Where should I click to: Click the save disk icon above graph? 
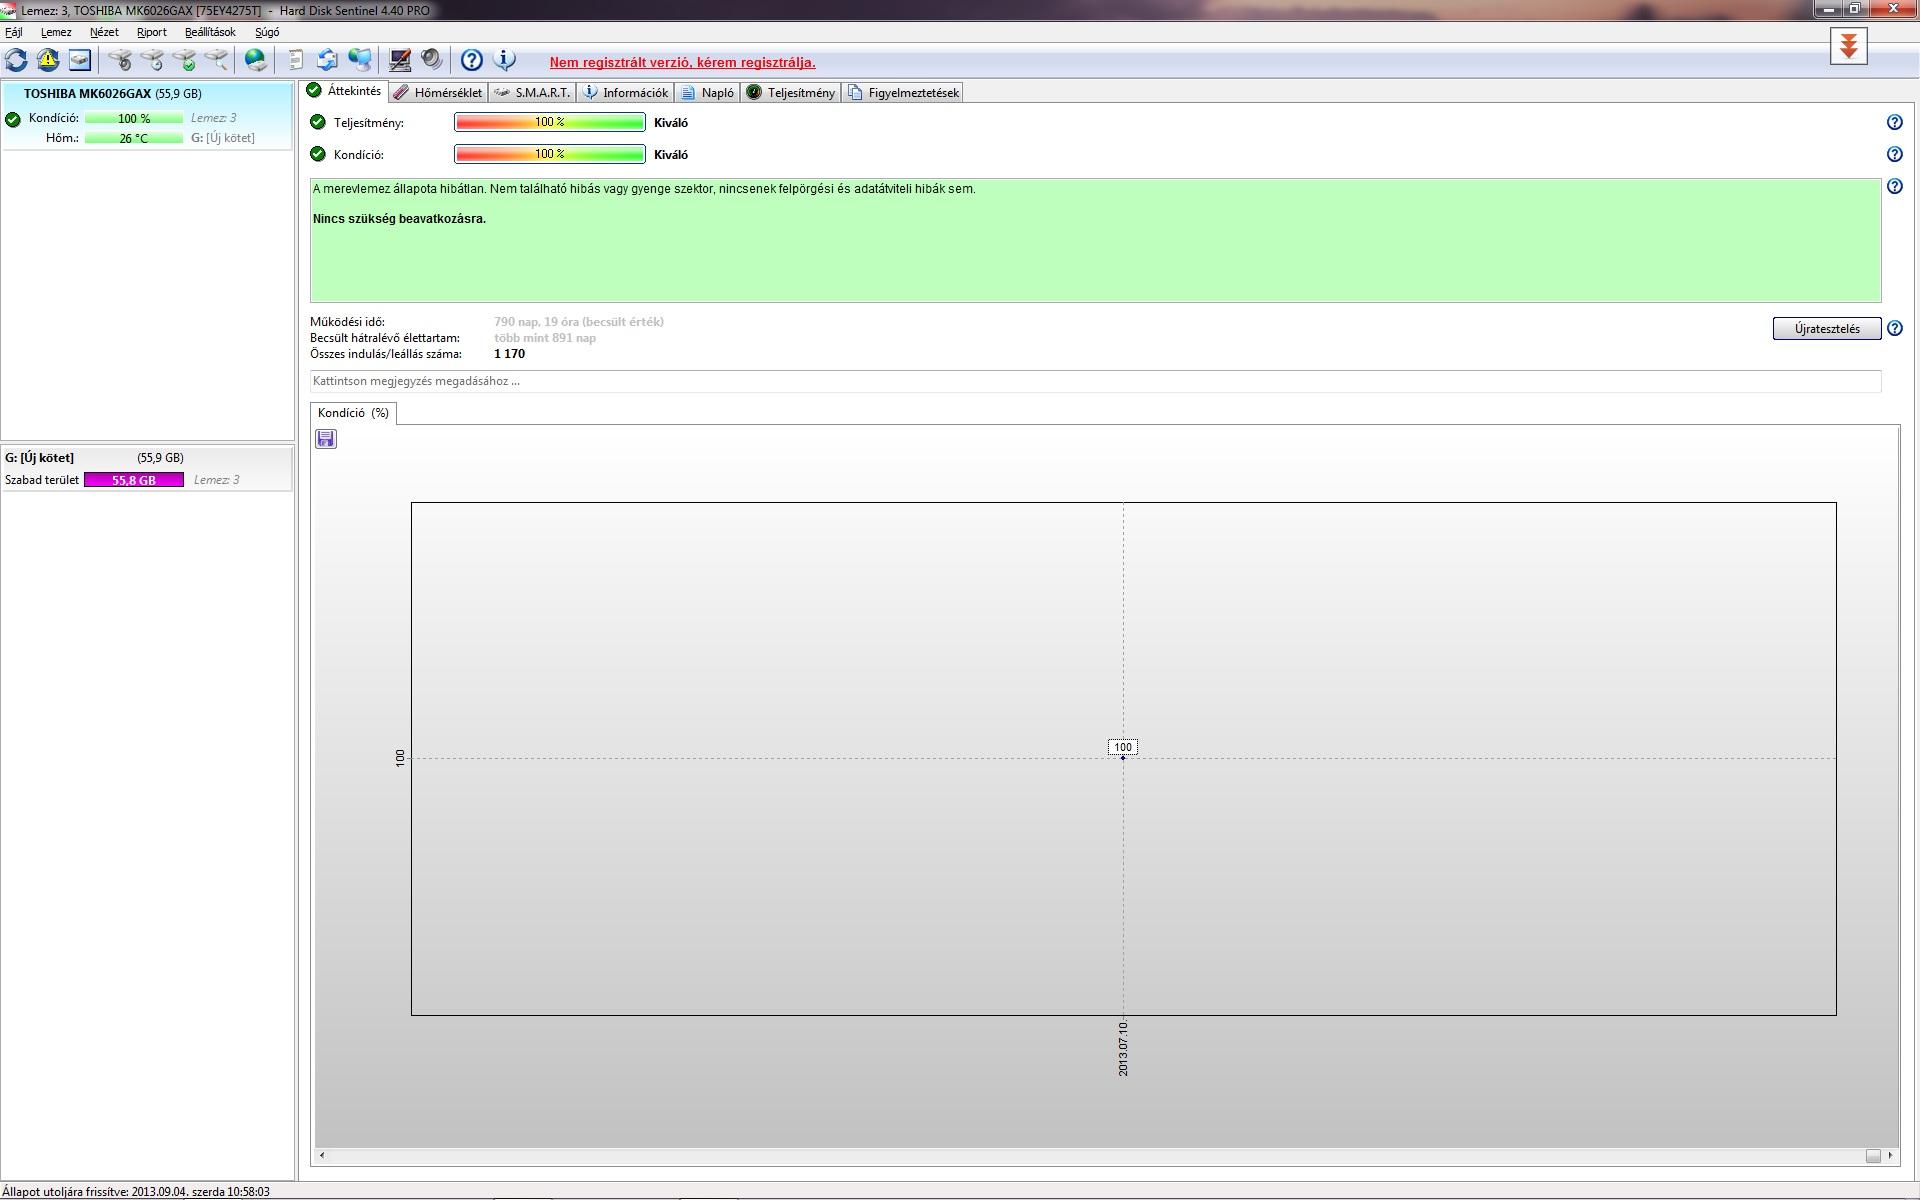(x=326, y=439)
